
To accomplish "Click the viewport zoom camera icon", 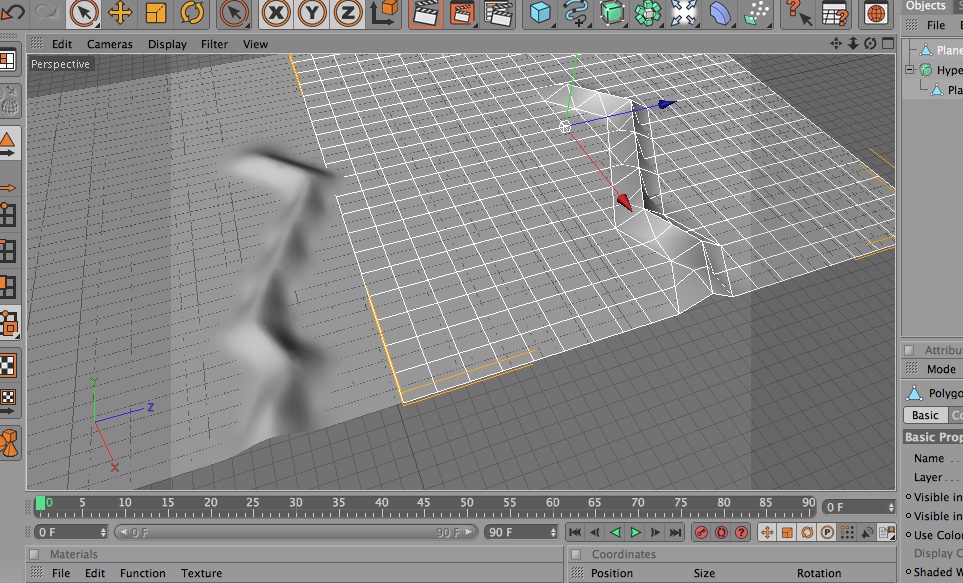I will point(853,44).
